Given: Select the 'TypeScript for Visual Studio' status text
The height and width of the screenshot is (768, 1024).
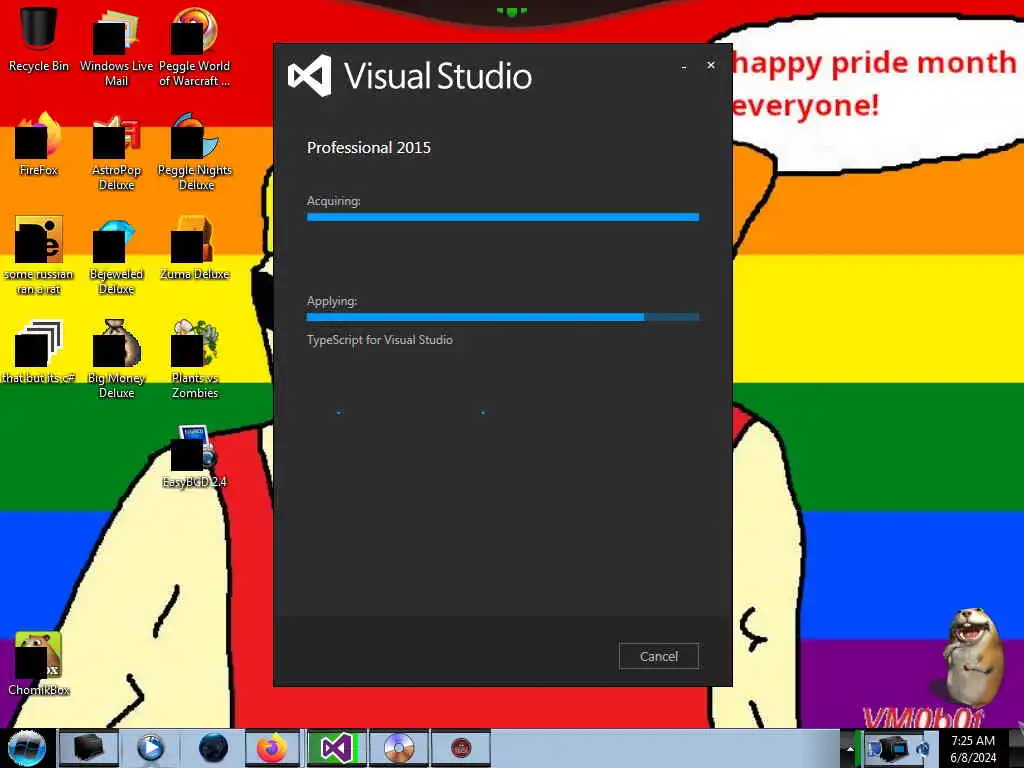Looking at the screenshot, I should coord(379,340).
